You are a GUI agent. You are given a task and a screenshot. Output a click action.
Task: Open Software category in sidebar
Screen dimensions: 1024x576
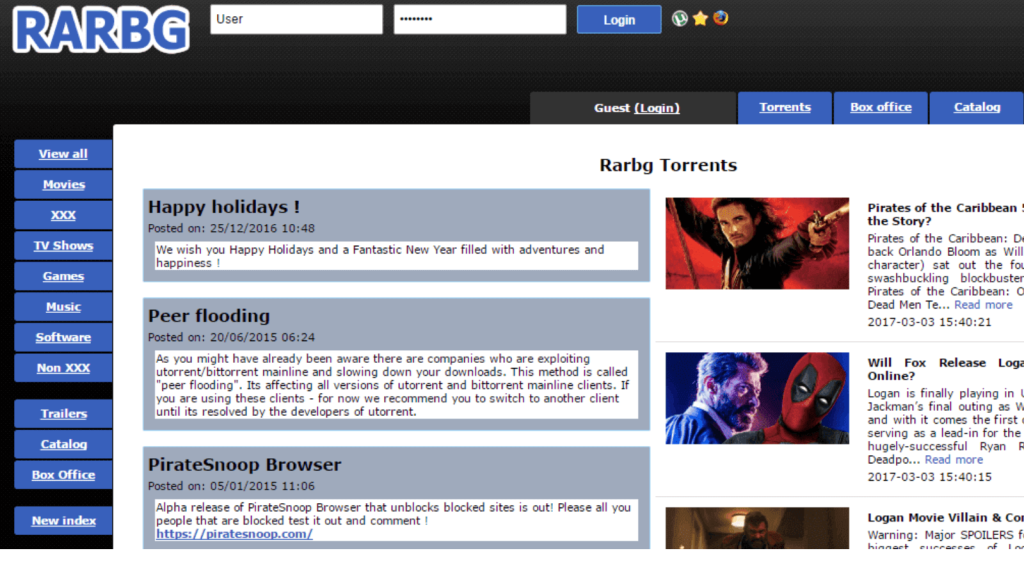point(63,338)
